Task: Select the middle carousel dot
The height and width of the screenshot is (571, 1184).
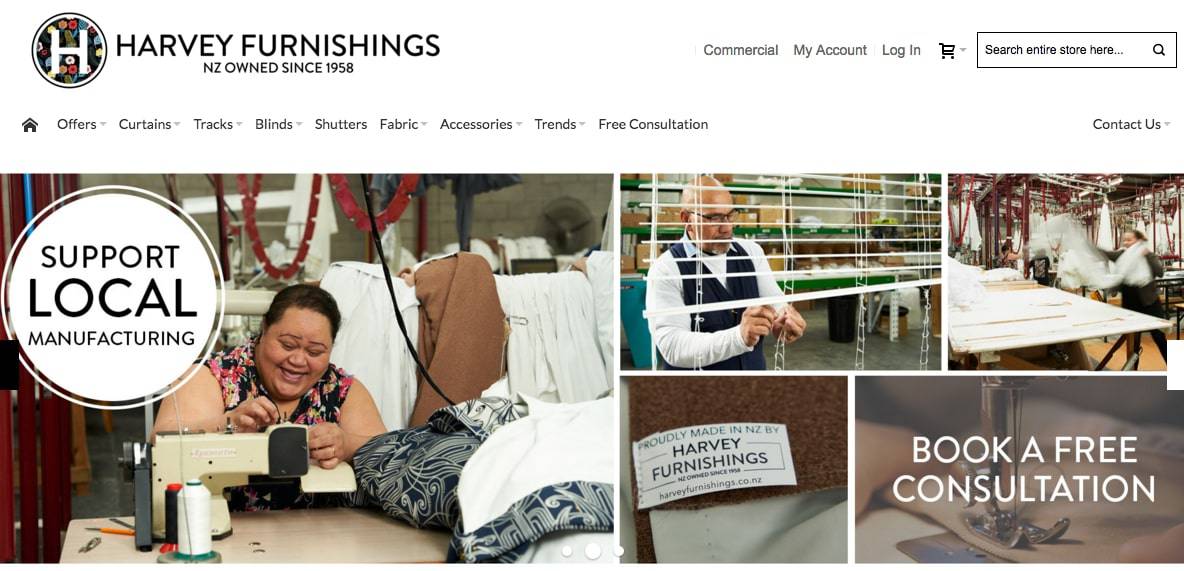Action: 593,551
